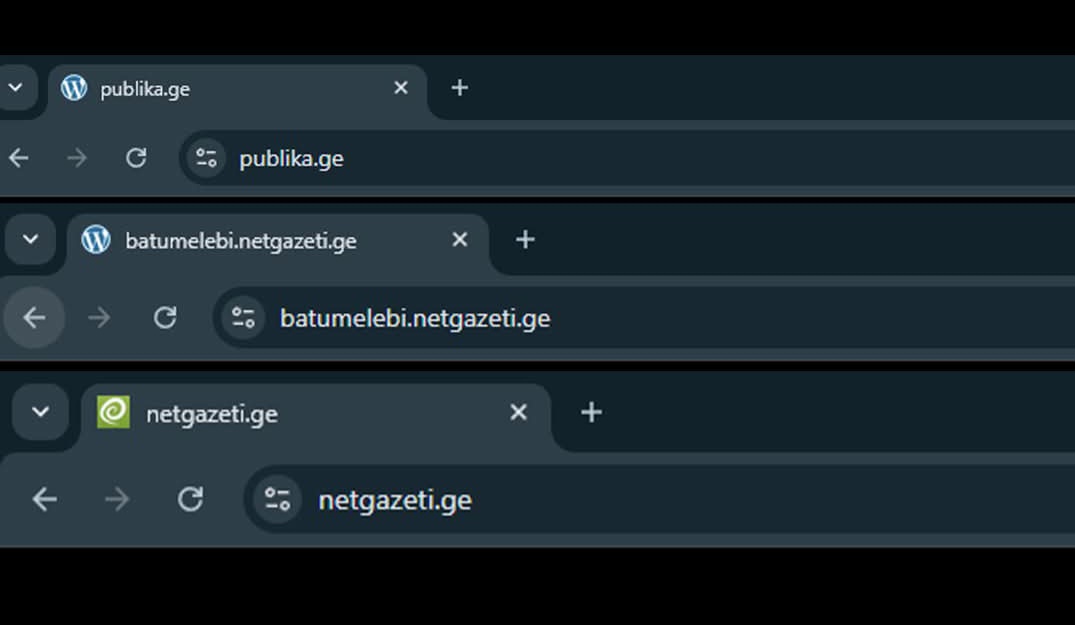Expand tab list chevron beside green-icon netgazeti.ge tab

(x=40, y=412)
